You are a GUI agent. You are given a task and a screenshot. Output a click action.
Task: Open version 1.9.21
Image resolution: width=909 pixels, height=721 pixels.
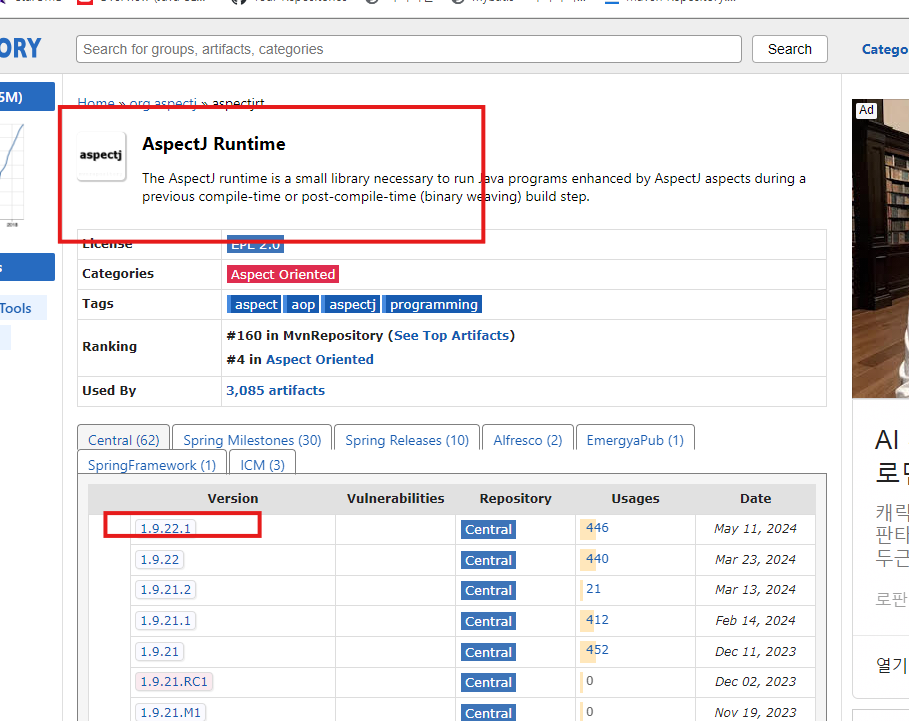(x=159, y=651)
